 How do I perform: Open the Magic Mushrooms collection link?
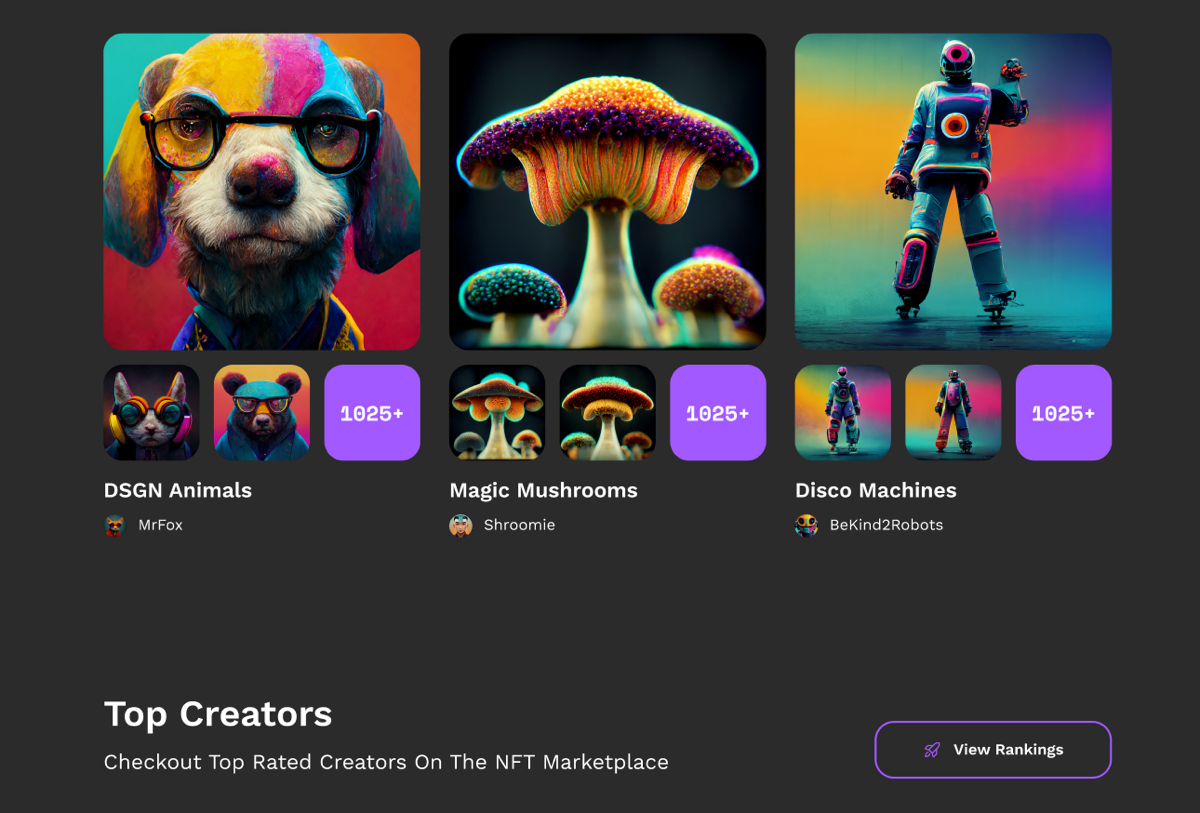click(543, 490)
